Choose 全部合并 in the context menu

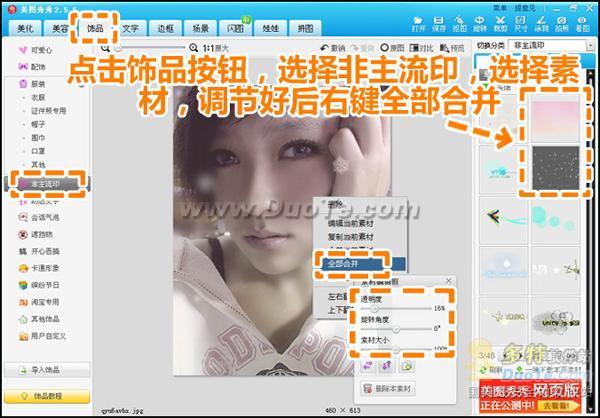[360, 264]
